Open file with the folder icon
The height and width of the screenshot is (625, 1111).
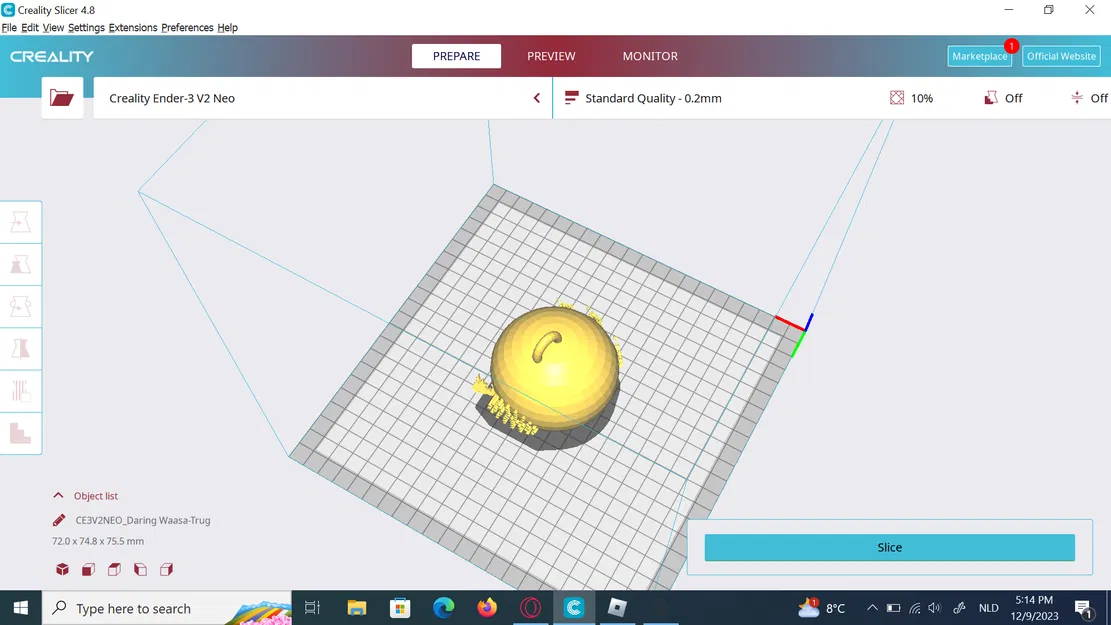(62, 98)
